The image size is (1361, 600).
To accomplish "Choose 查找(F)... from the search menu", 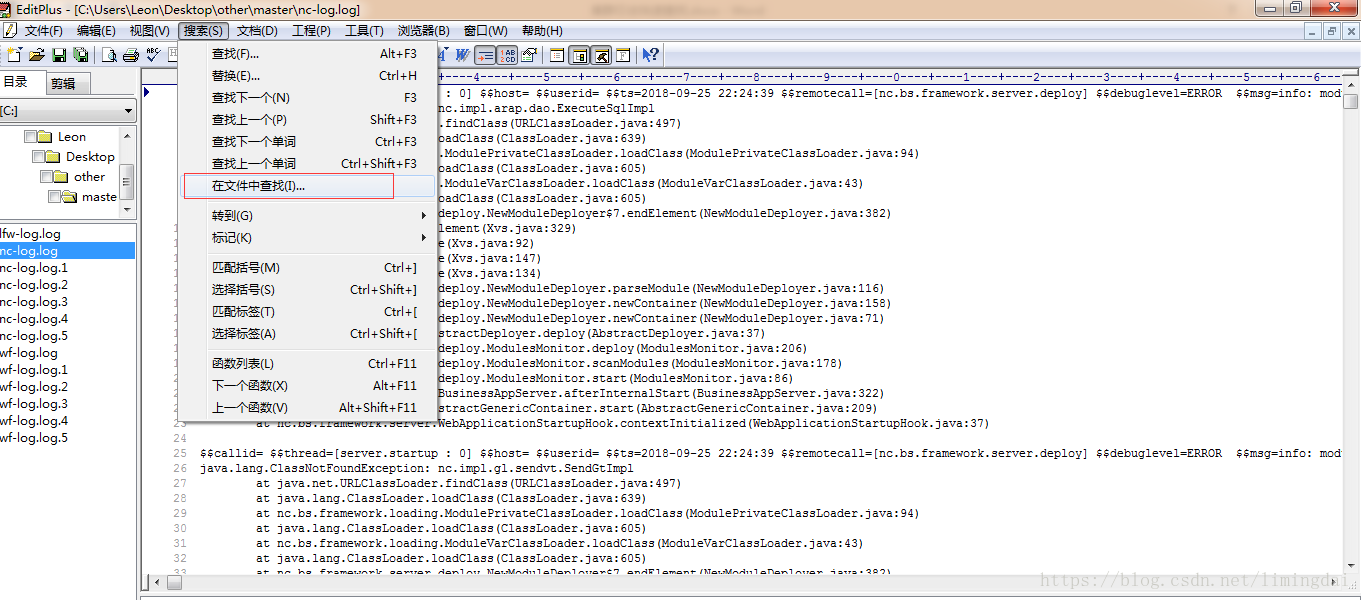I will (307, 54).
